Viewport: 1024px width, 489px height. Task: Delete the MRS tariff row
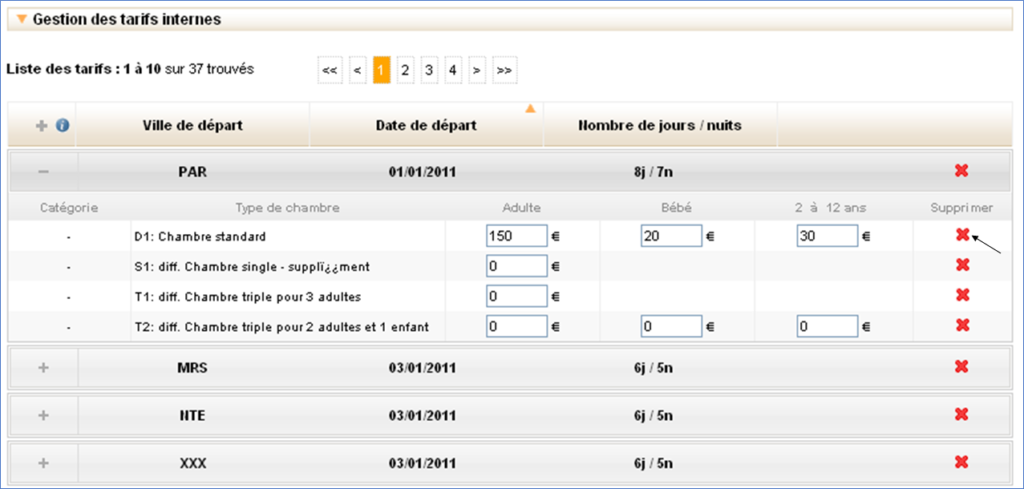[x=961, y=367]
